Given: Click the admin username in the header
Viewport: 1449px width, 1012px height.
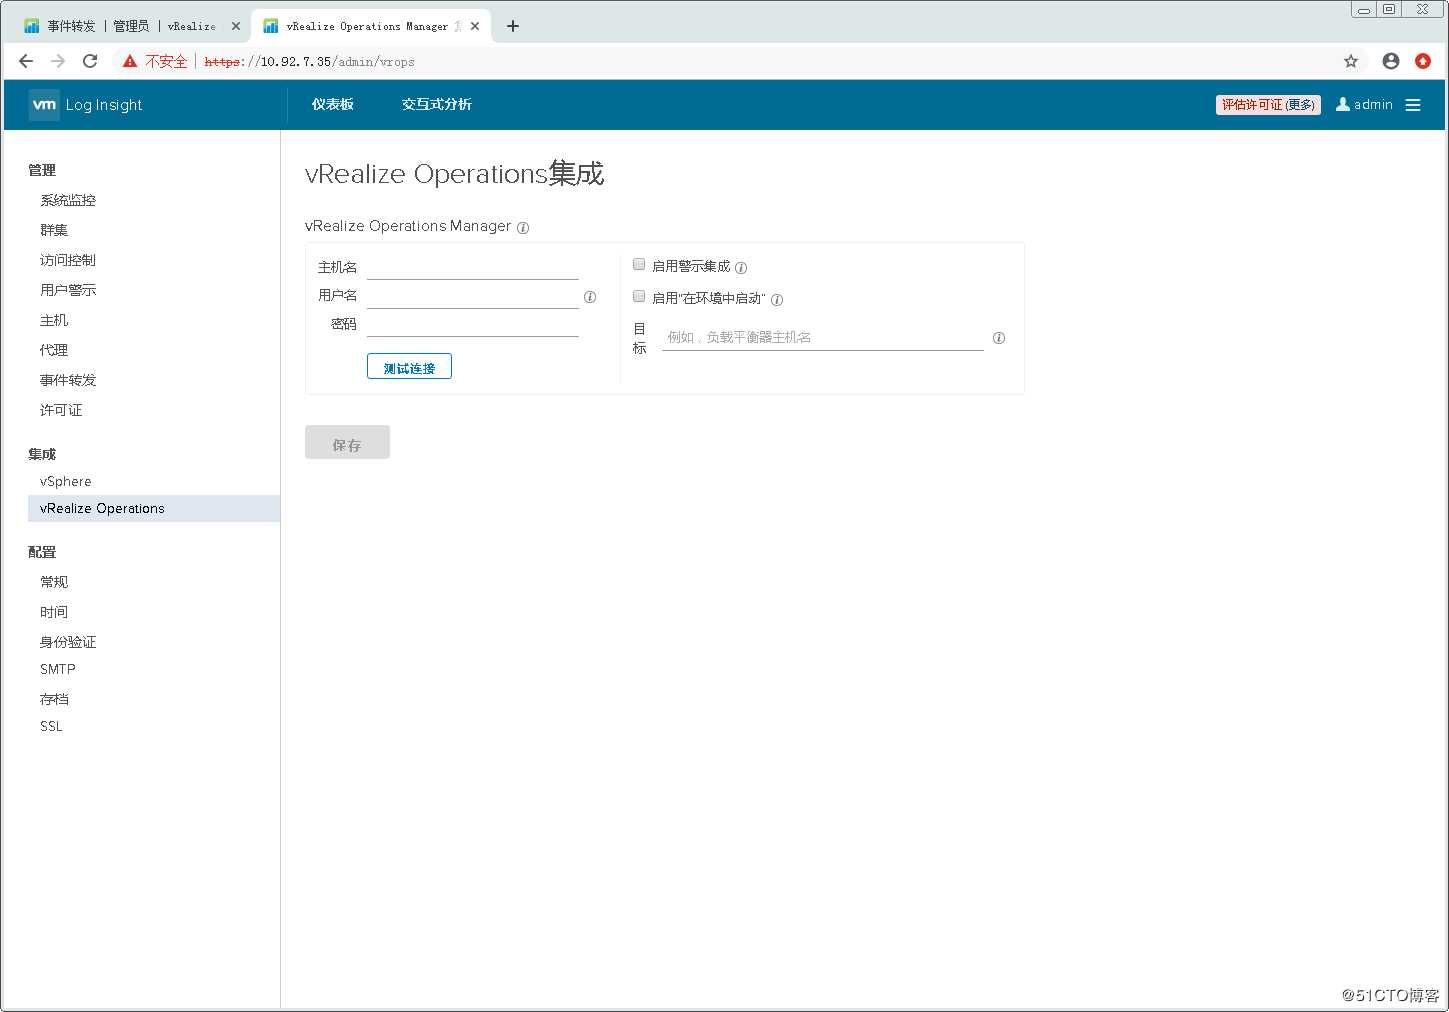Looking at the screenshot, I should click(1373, 104).
